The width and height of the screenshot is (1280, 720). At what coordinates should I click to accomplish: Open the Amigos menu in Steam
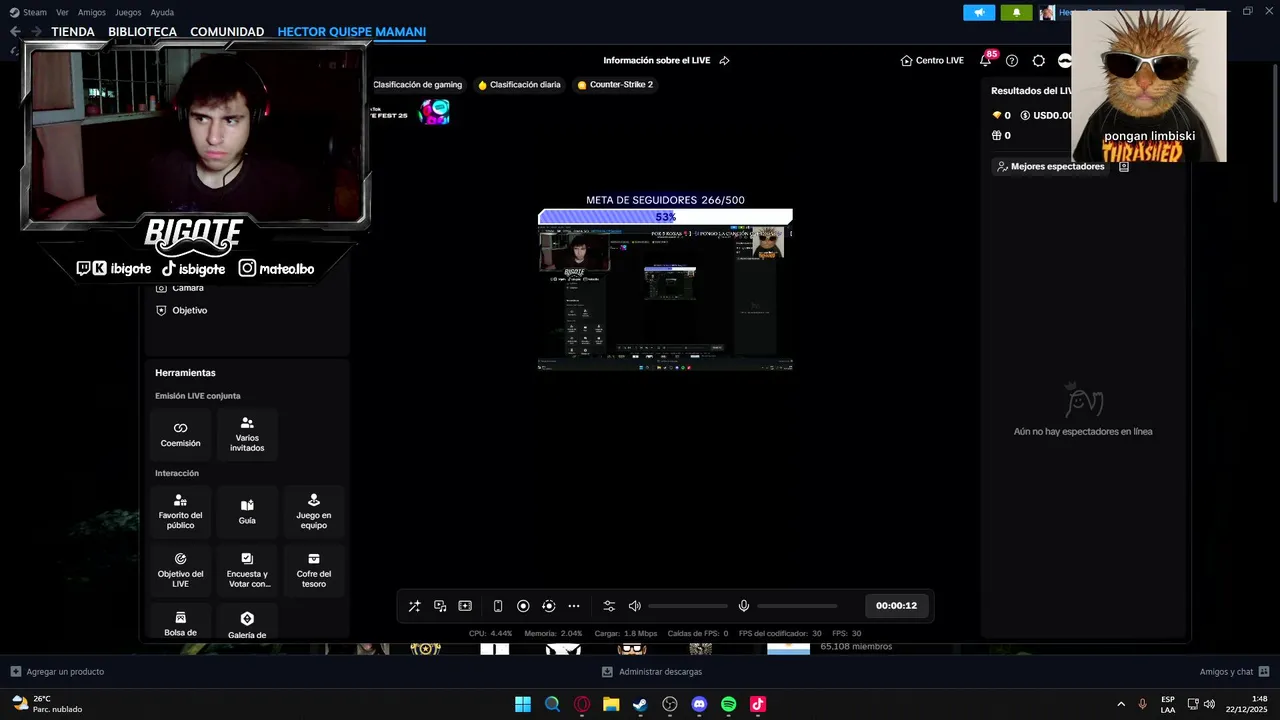[x=92, y=12]
